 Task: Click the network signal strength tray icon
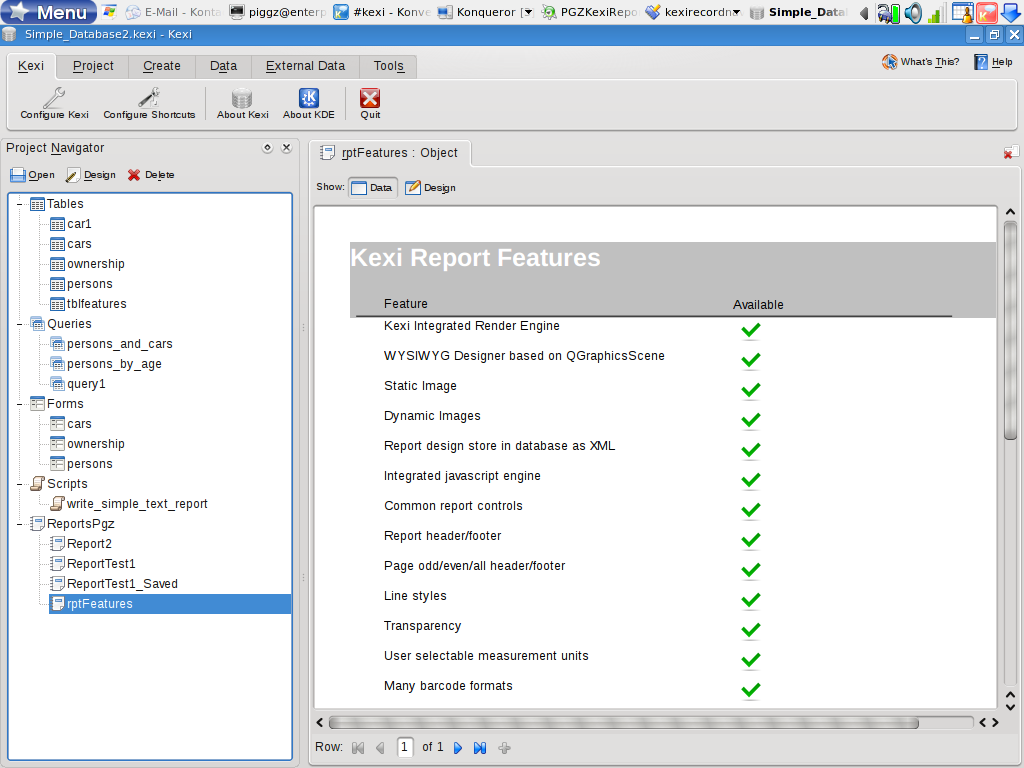click(935, 12)
